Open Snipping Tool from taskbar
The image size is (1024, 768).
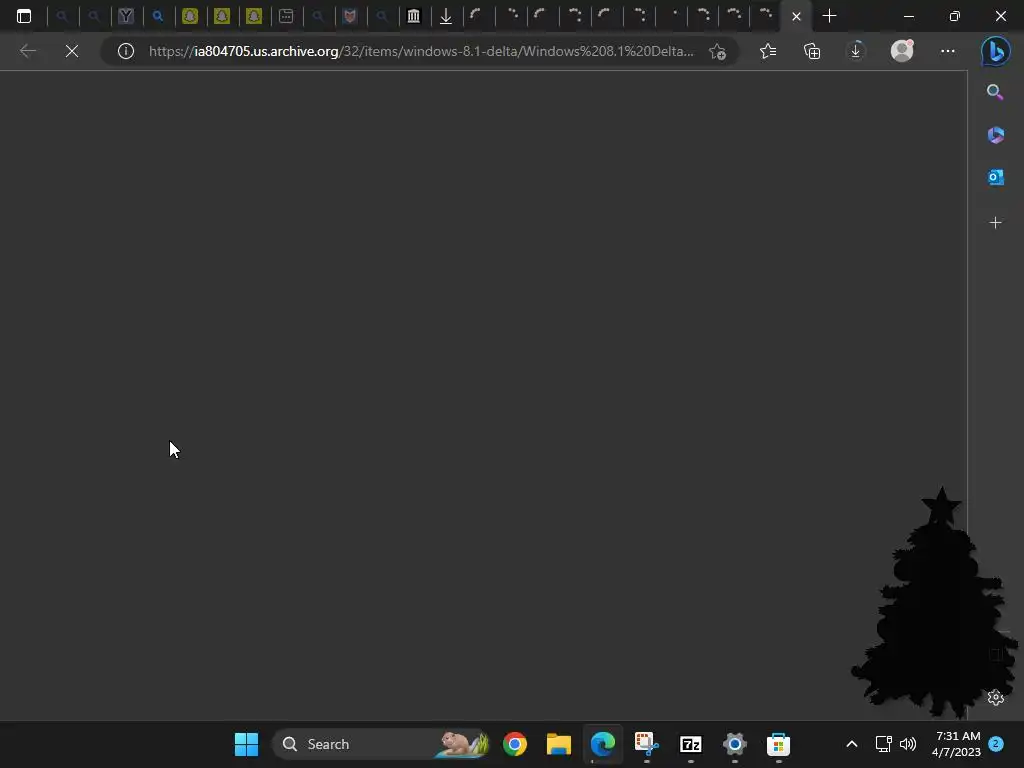click(x=647, y=744)
